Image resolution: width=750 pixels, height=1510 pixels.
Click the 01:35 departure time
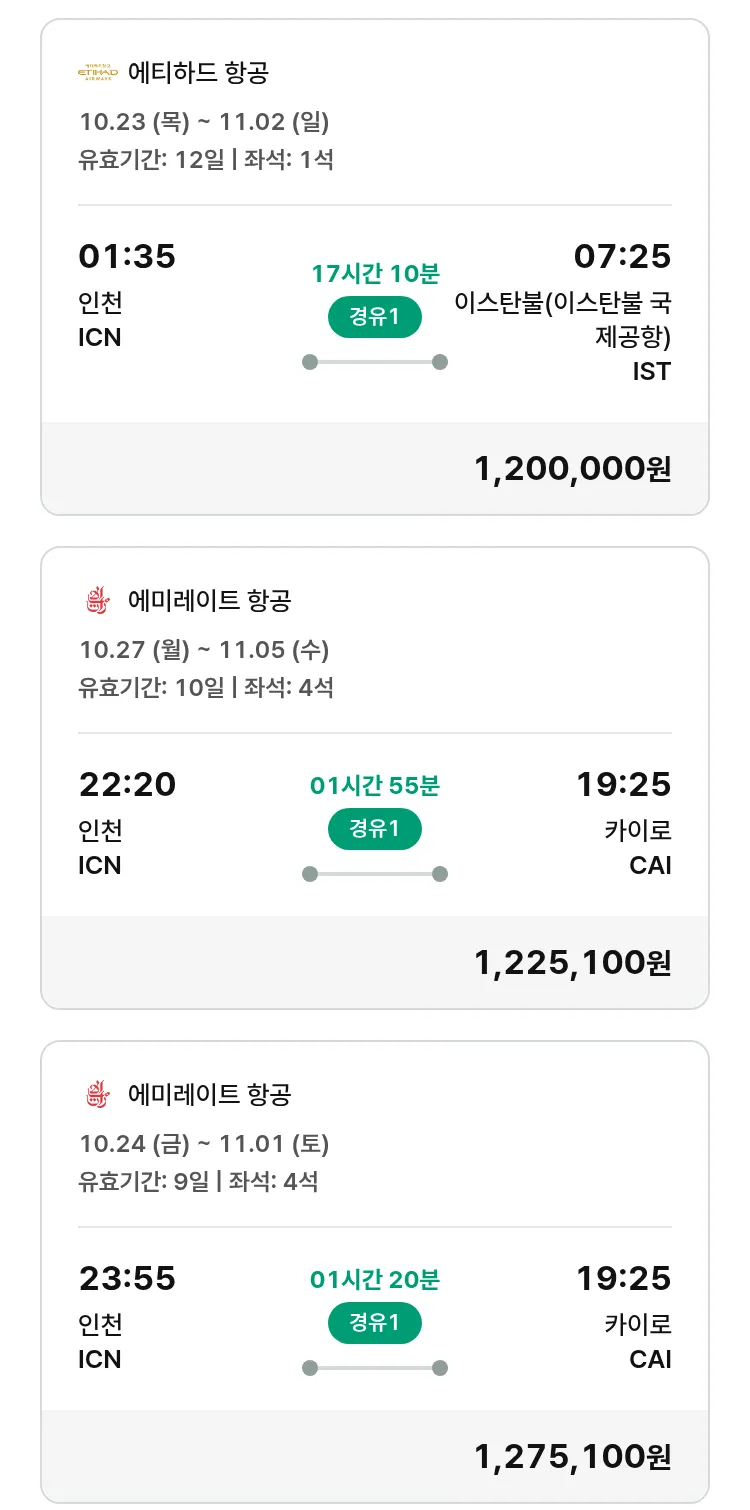tap(127, 257)
